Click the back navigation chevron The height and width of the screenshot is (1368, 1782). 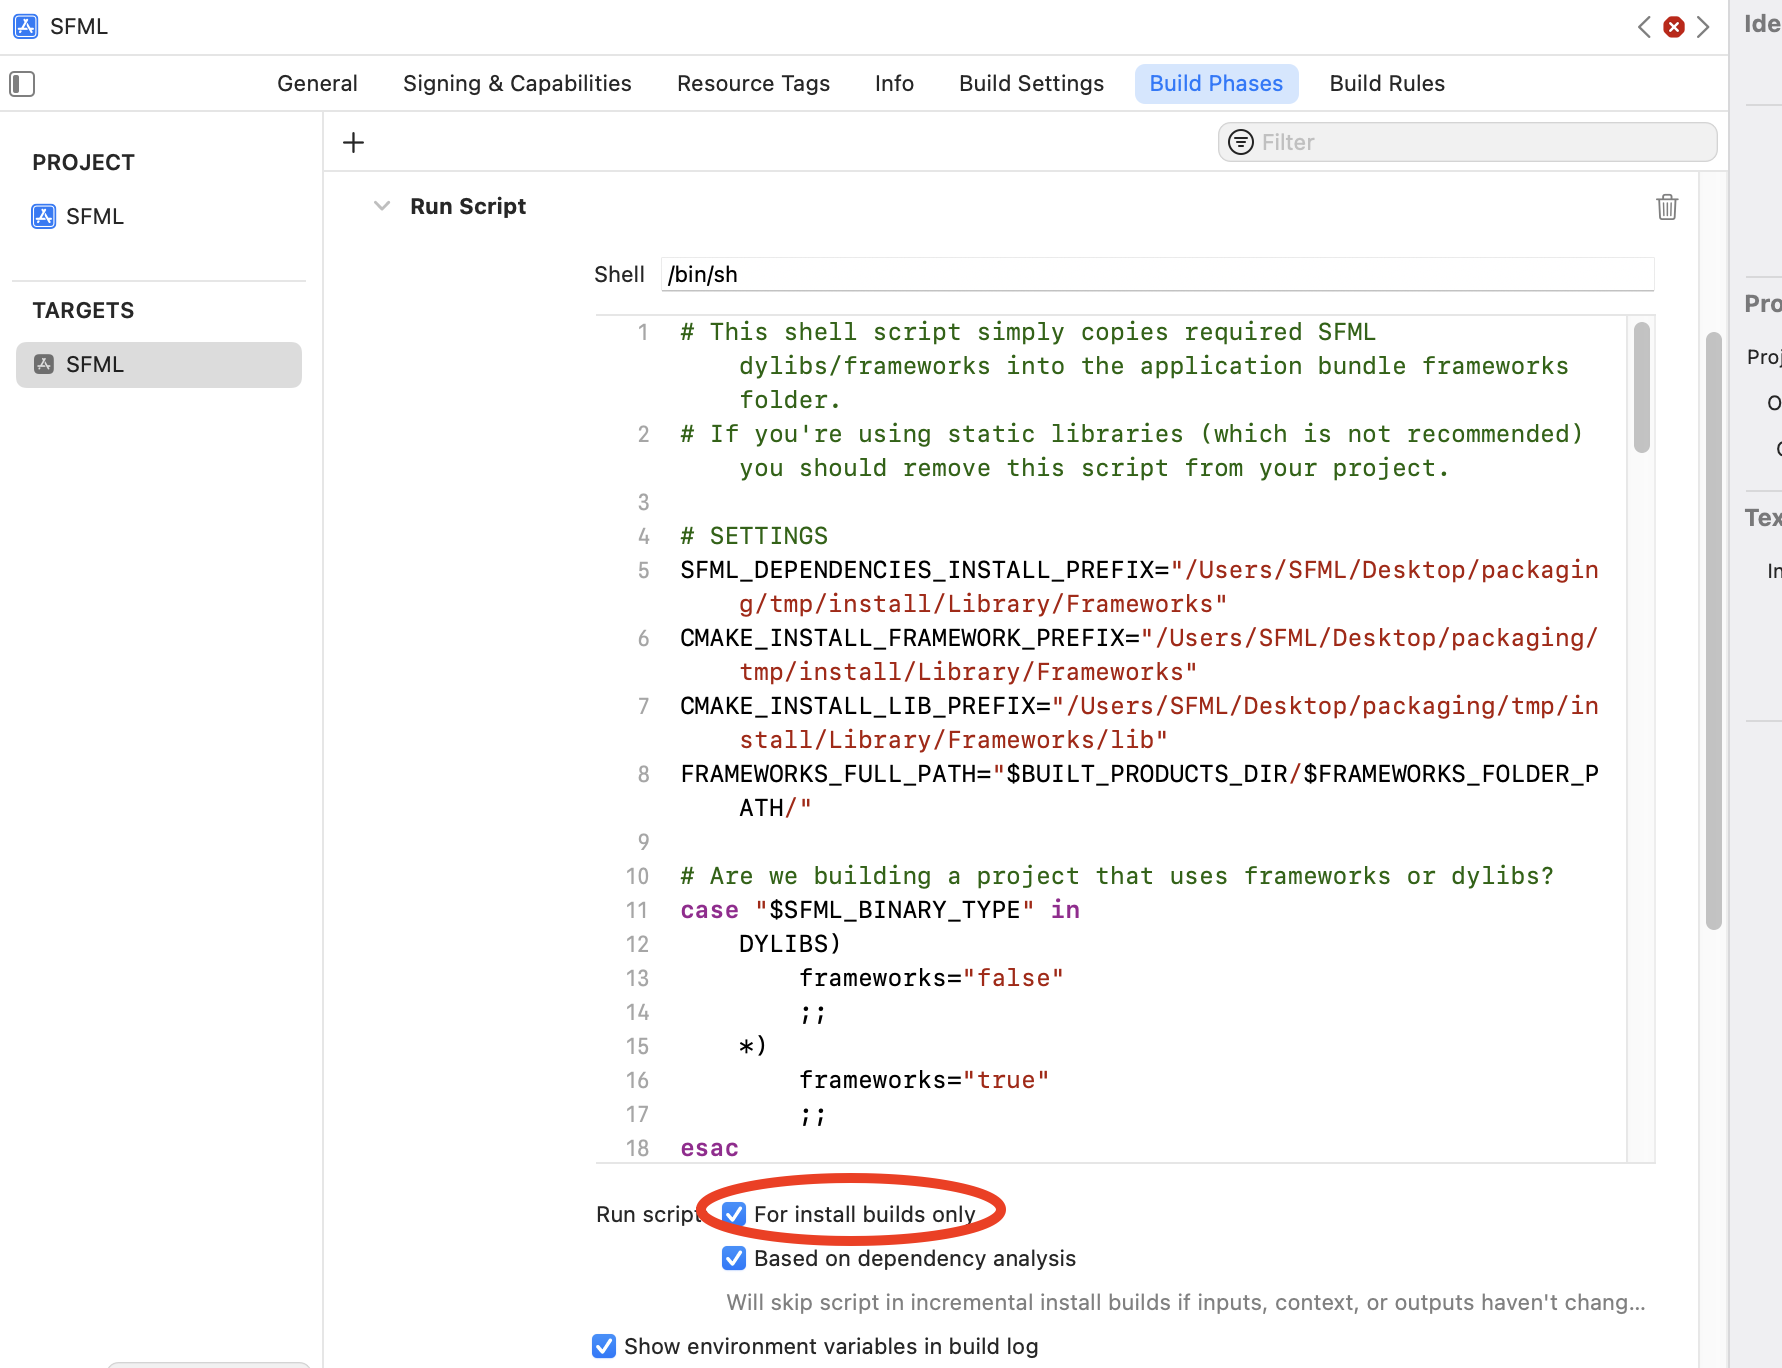click(1643, 27)
